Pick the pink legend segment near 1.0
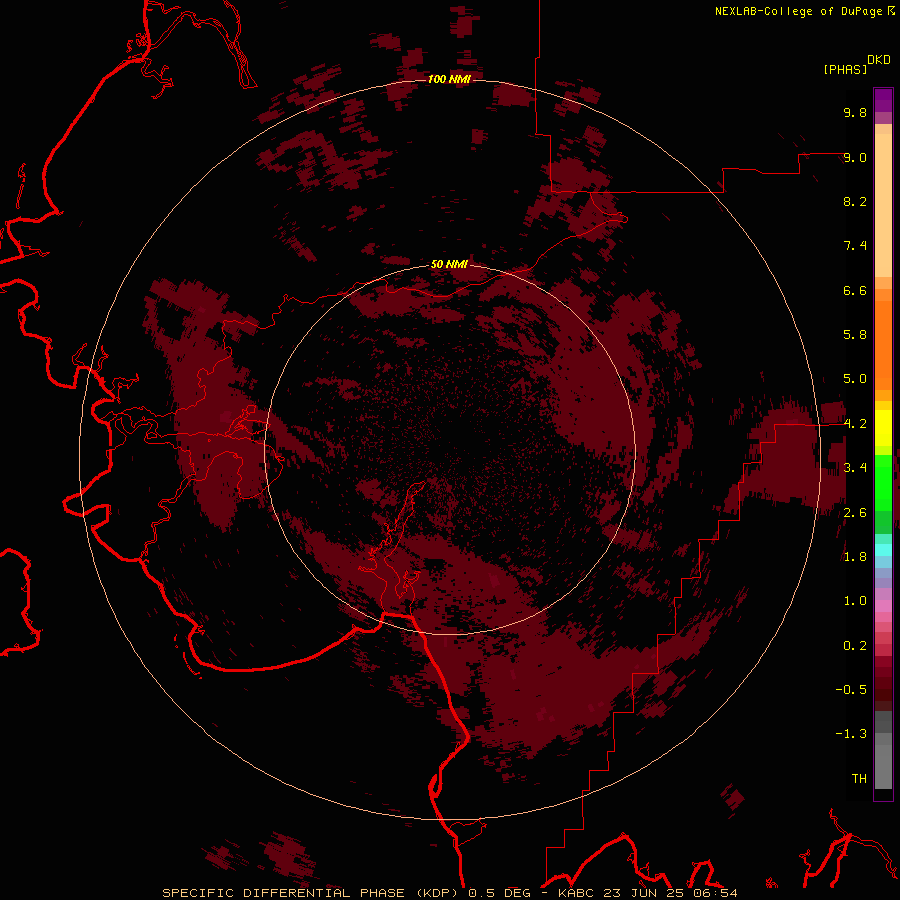The image size is (900, 900). (x=883, y=606)
